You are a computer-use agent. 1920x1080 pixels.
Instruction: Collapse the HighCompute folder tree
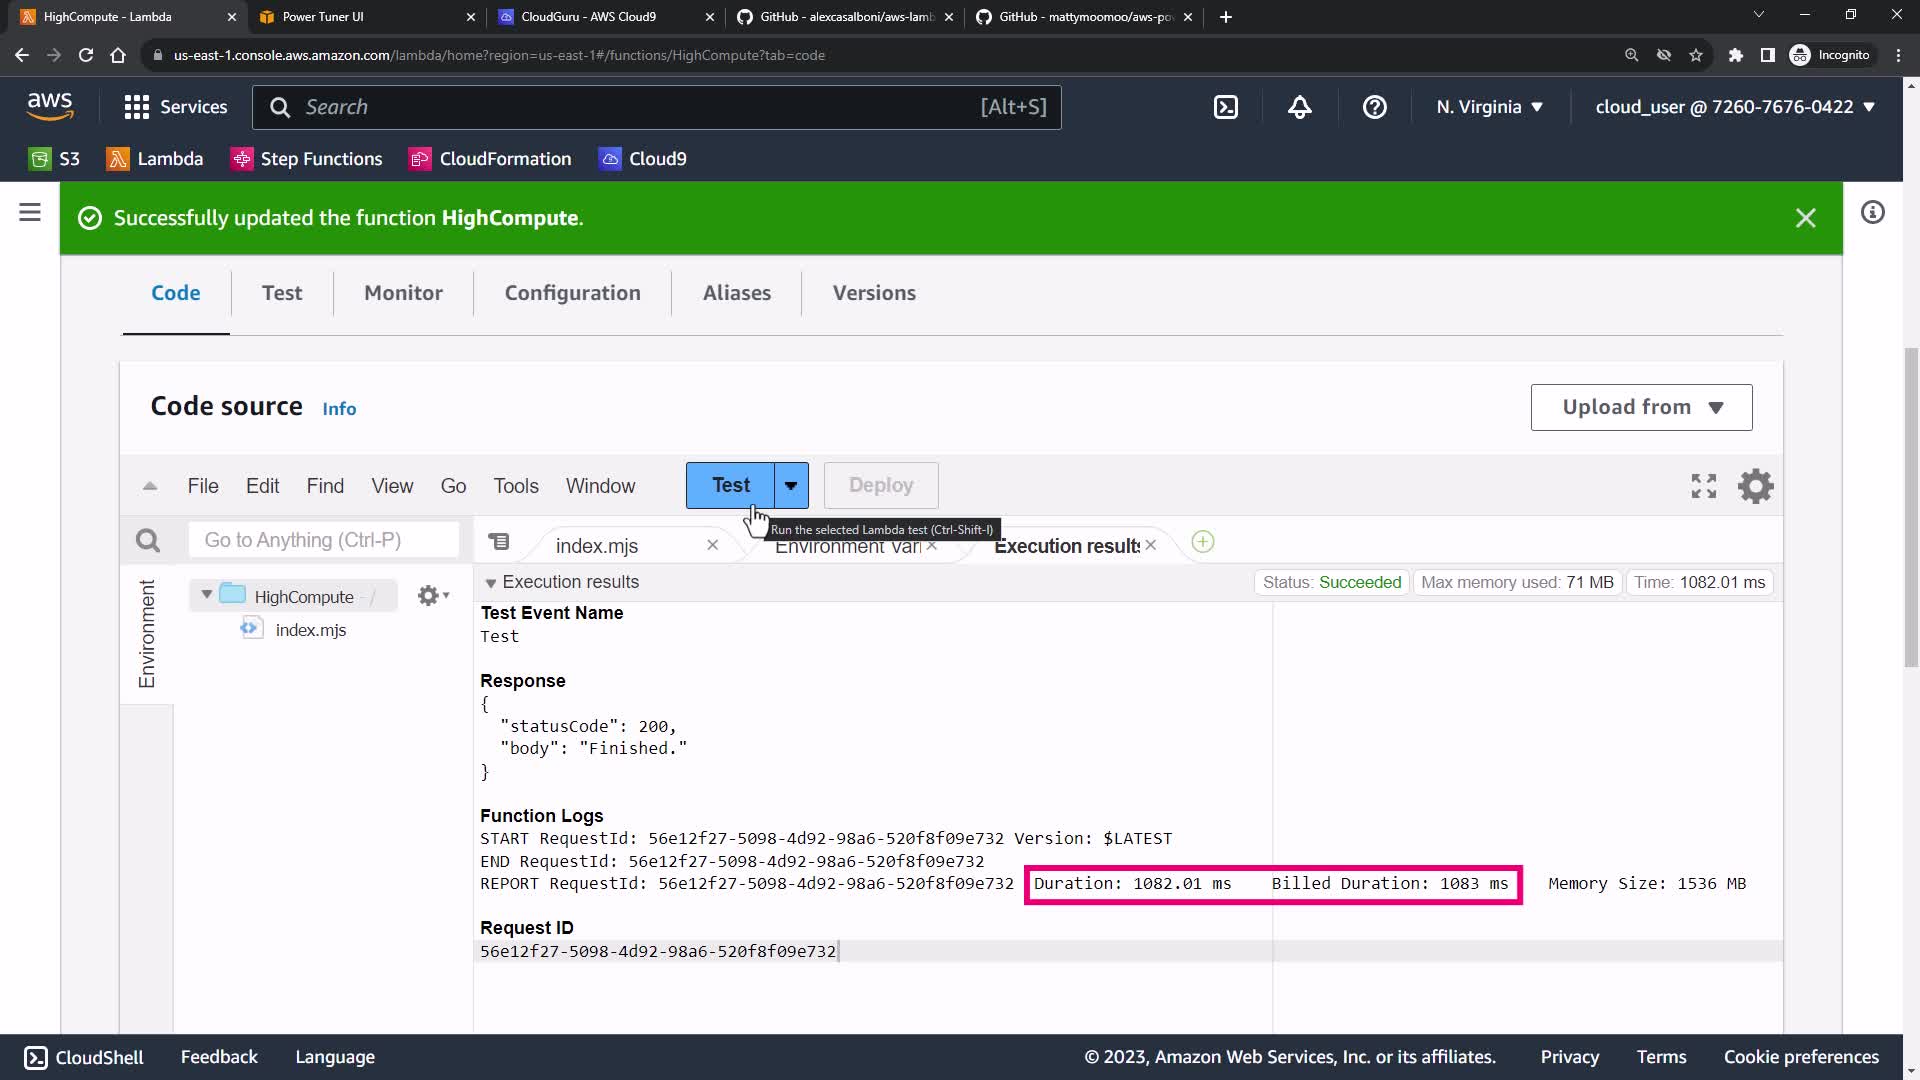pyautogui.click(x=207, y=595)
